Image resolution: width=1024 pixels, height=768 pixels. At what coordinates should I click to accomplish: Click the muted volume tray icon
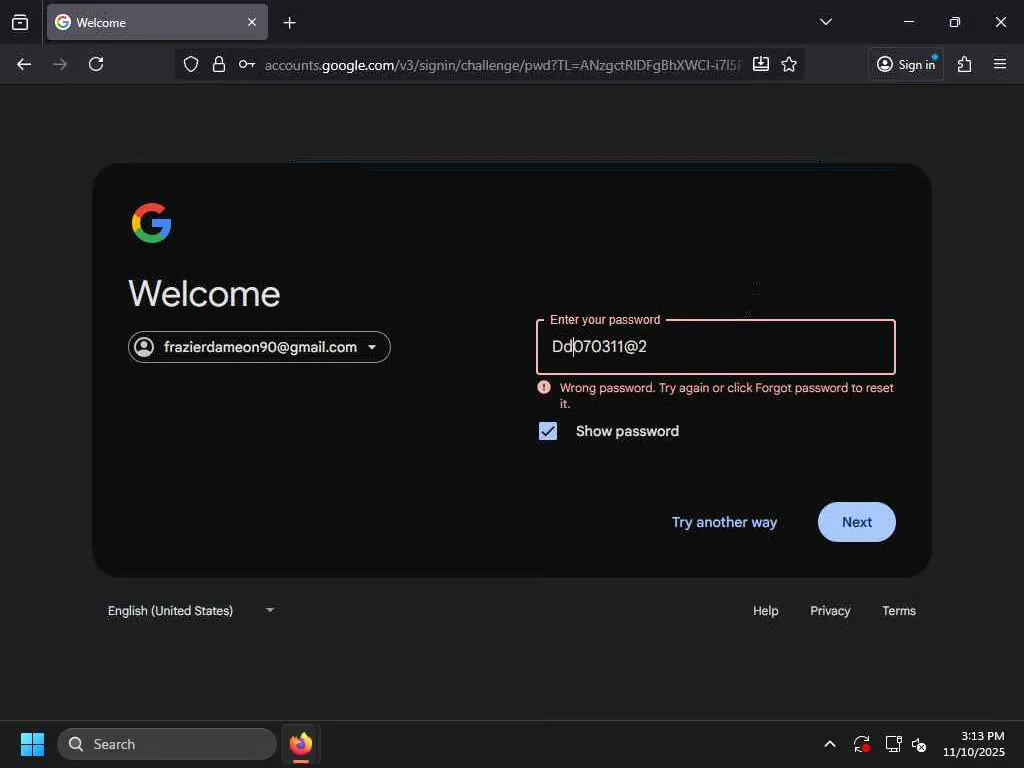[x=919, y=744]
